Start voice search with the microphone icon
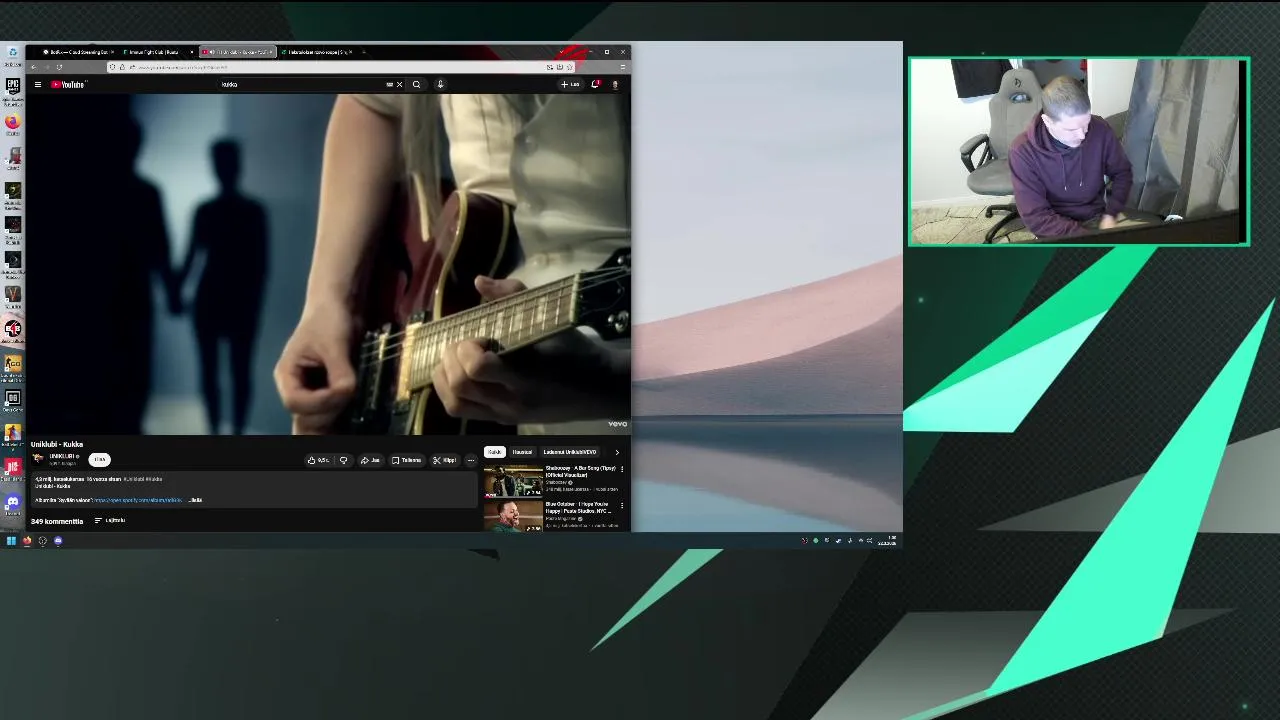This screenshot has height=720, width=1280. (x=440, y=85)
